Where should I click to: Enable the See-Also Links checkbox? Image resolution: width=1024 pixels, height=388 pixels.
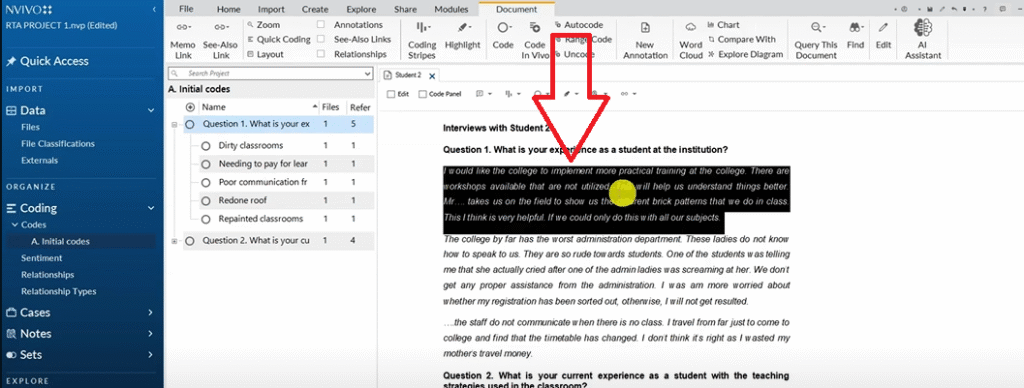[x=321, y=39]
